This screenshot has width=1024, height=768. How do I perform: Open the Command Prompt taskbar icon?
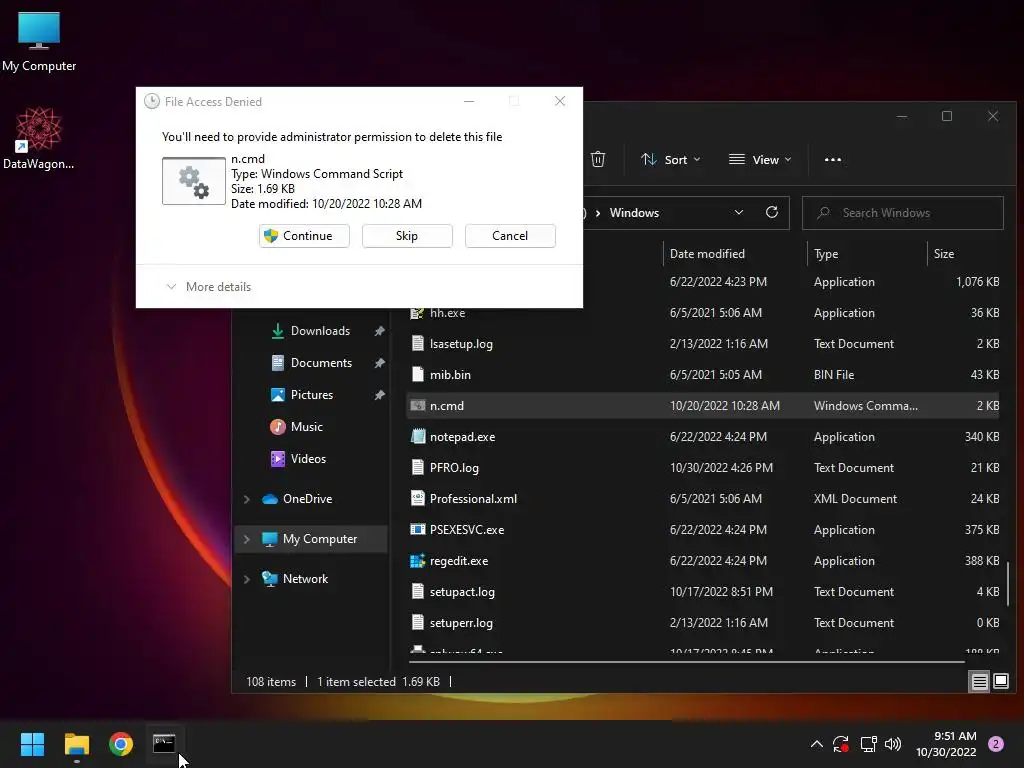(164, 744)
